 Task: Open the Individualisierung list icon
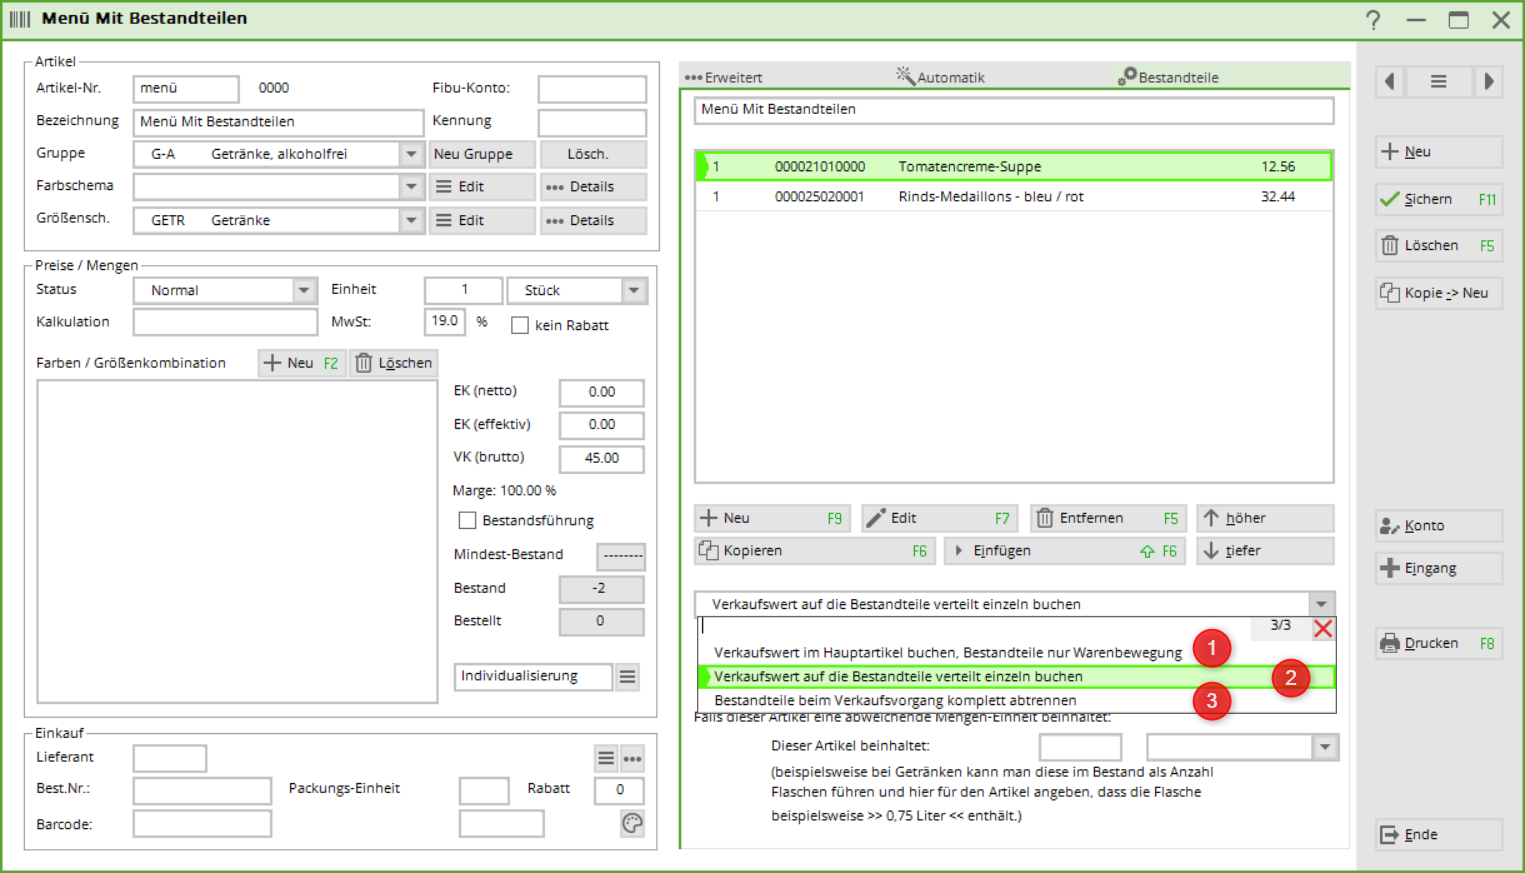pyautogui.click(x=627, y=677)
